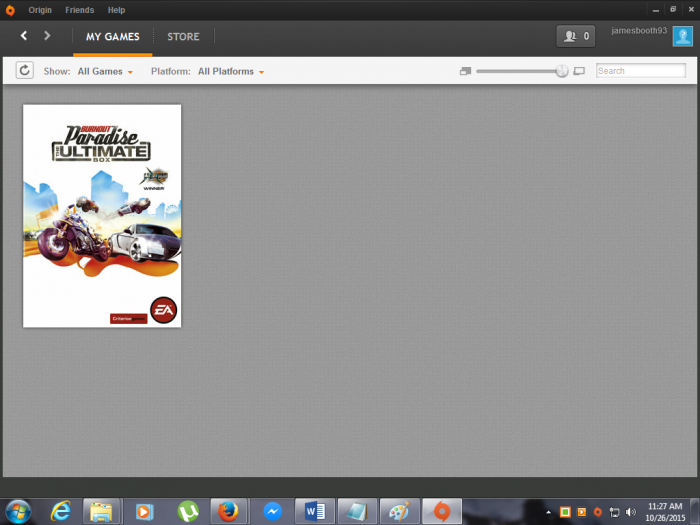Screen dimensions: 700x525
Task: Switch to the MY GAMES tab
Action: pos(112,37)
